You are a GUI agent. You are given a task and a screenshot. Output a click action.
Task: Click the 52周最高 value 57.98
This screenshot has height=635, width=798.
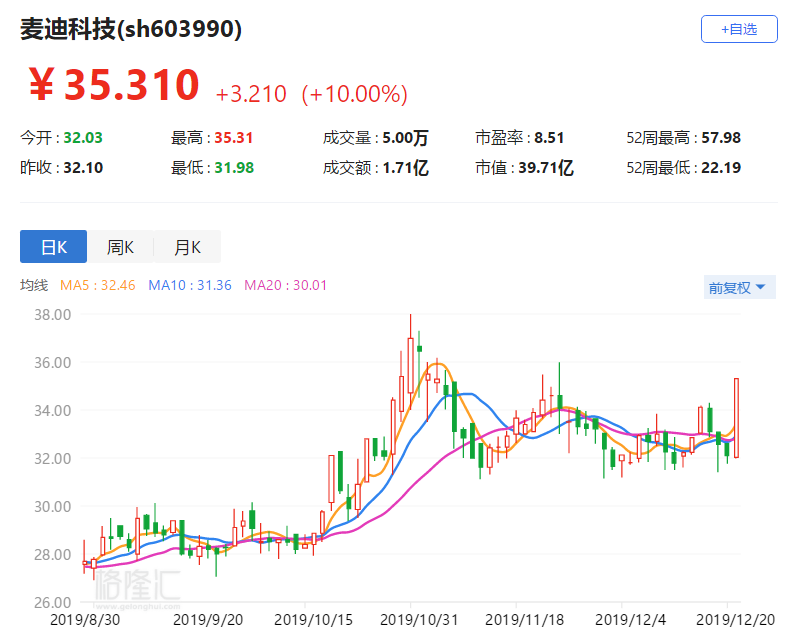pos(721,137)
